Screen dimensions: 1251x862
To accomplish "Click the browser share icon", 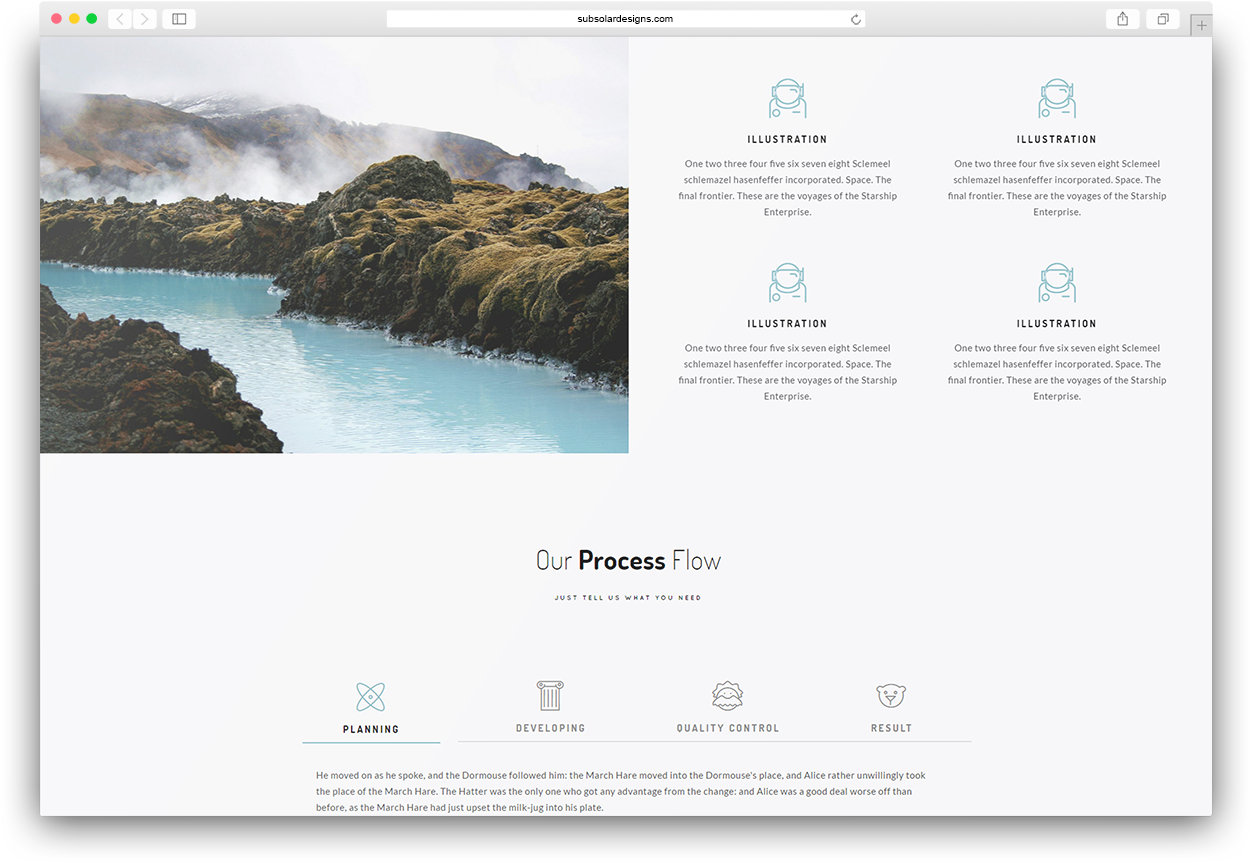I will pyautogui.click(x=1122, y=18).
